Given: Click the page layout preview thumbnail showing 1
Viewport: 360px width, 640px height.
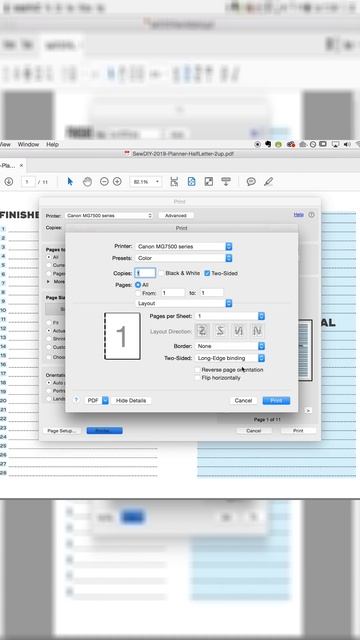Looking at the screenshot, I should pyautogui.click(x=122, y=336).
